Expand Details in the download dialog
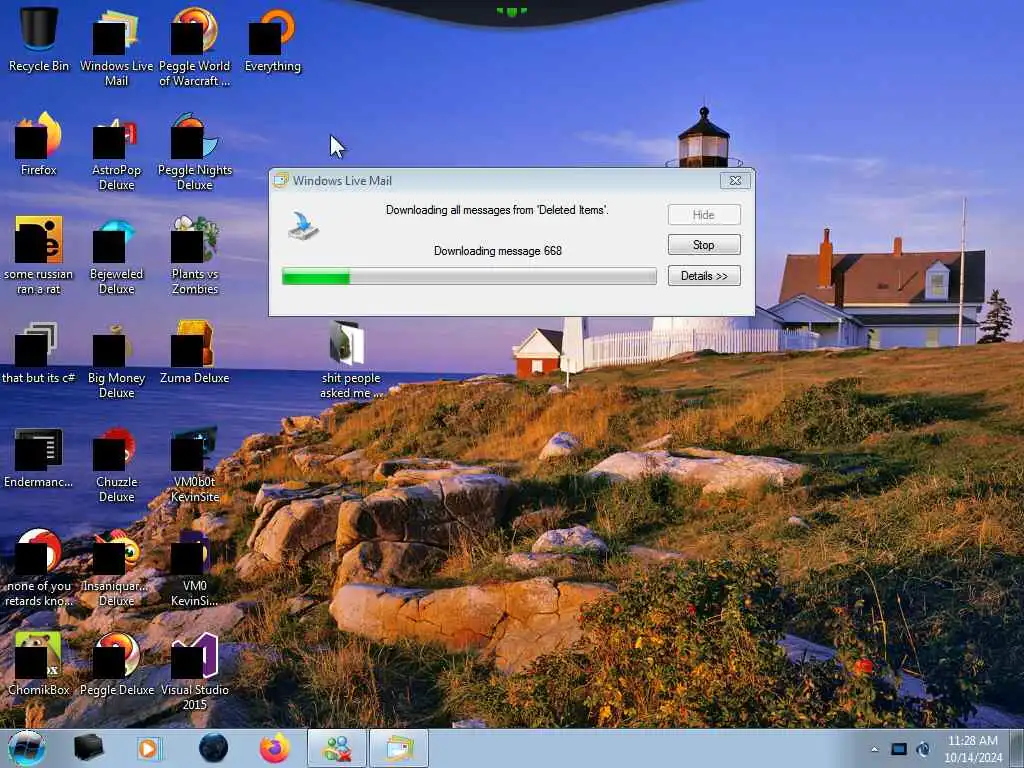This screenshot has height=768, width=1024. pos(704,276)
